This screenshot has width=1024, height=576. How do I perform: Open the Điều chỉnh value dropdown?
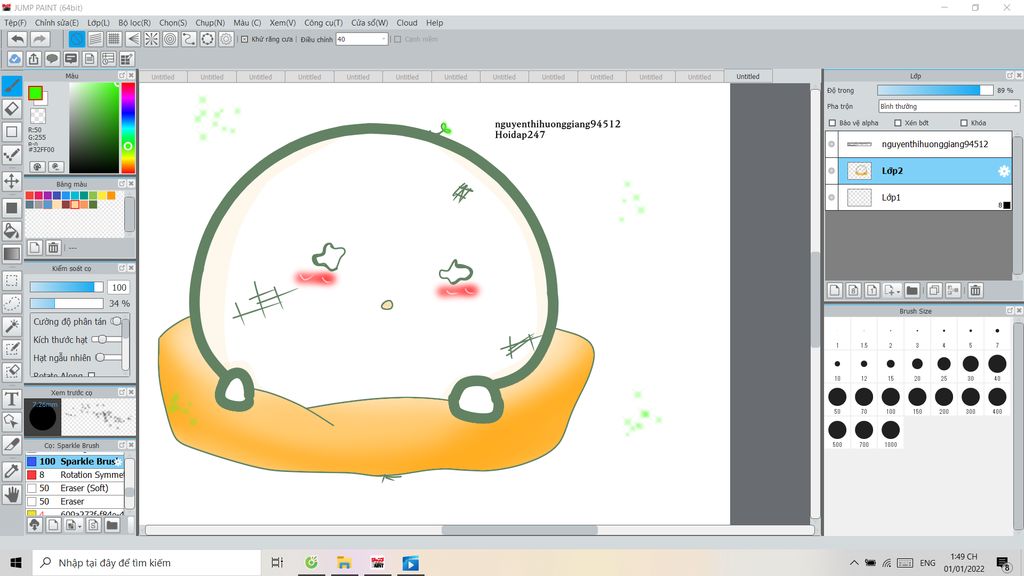362,39
